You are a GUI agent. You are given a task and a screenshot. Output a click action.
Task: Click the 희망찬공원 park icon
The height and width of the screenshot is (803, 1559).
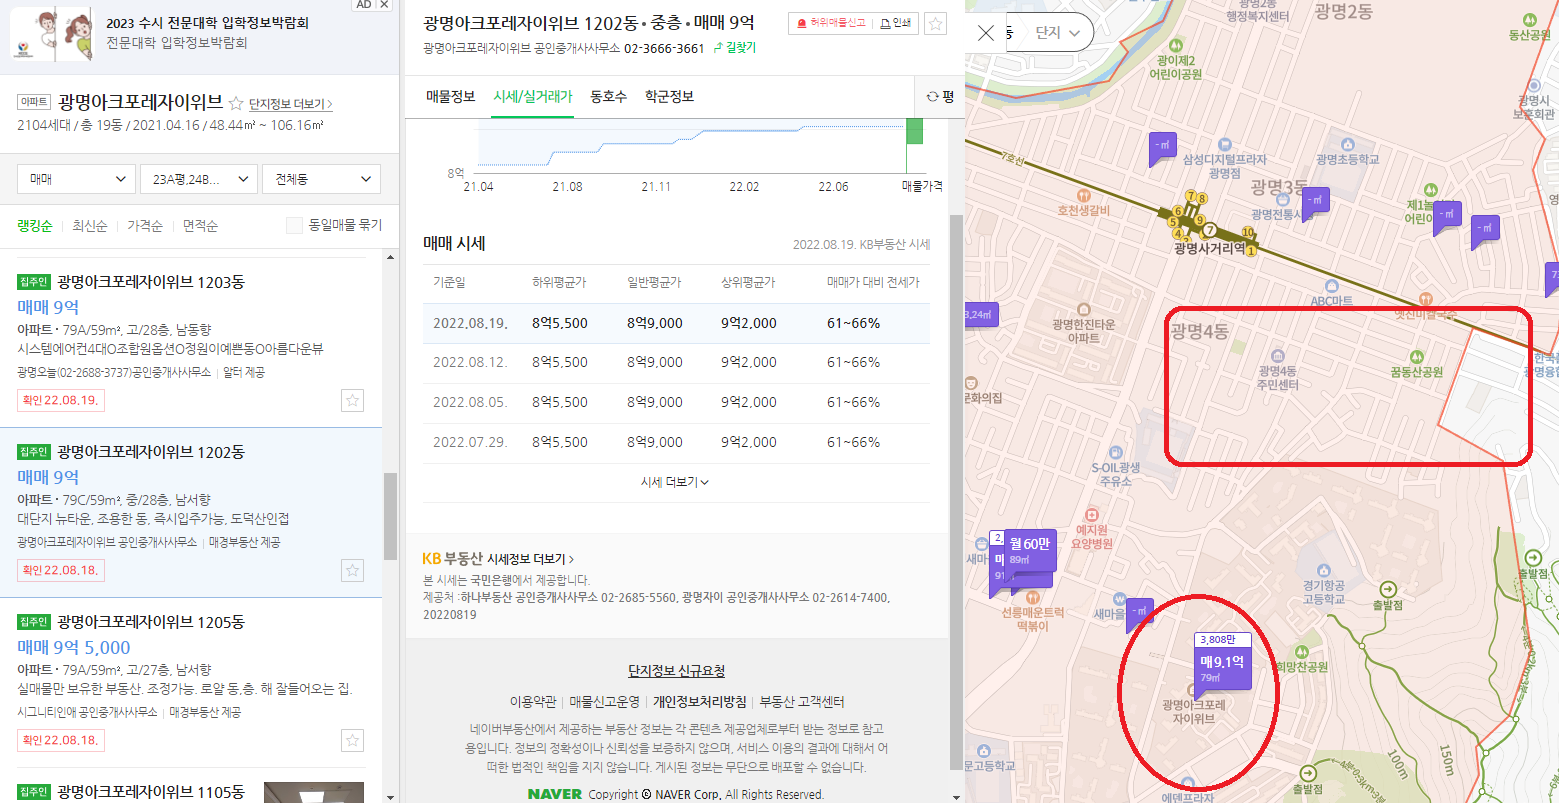click(x=1302, y=652)
